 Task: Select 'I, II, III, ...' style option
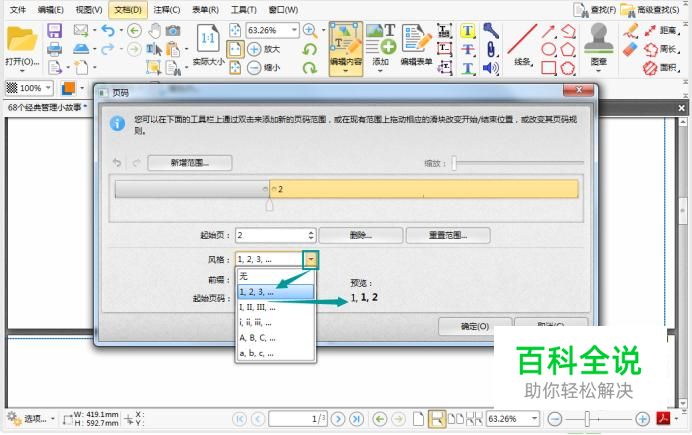pyautogui.click(x=275, y=308)
